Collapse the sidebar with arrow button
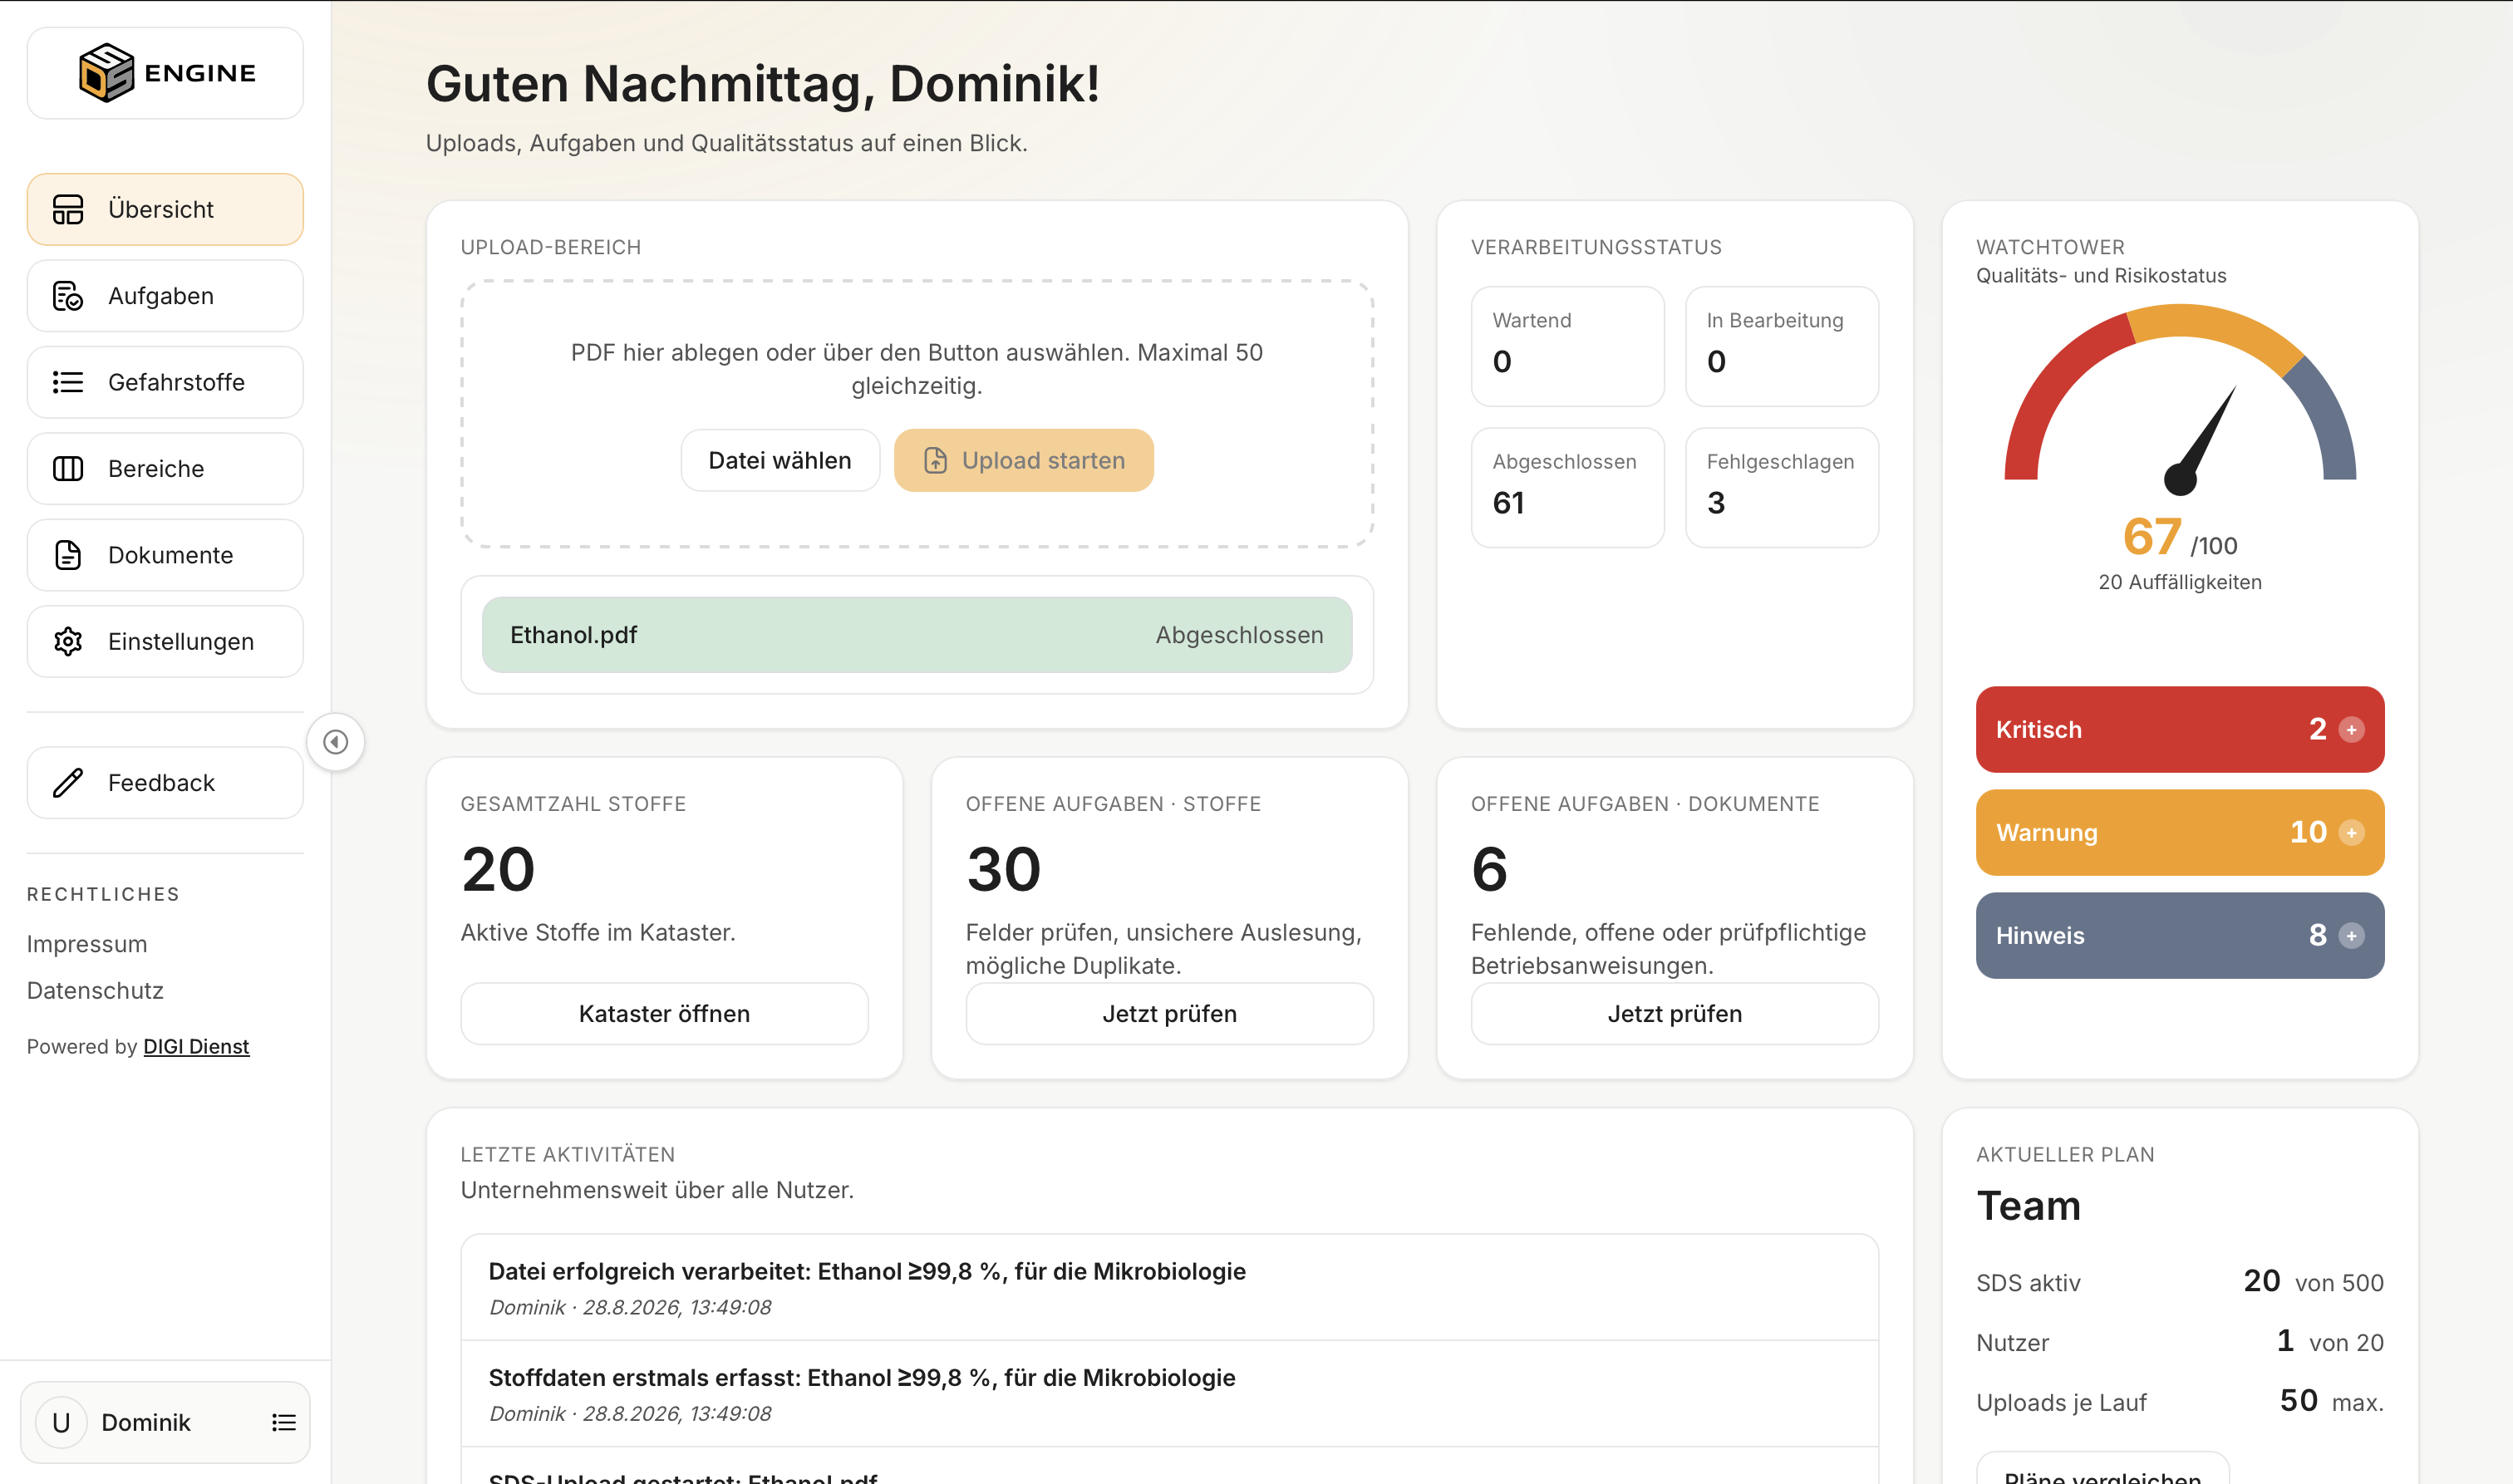The width and height of the screenshot is (2513, 1484). [336, 742]
